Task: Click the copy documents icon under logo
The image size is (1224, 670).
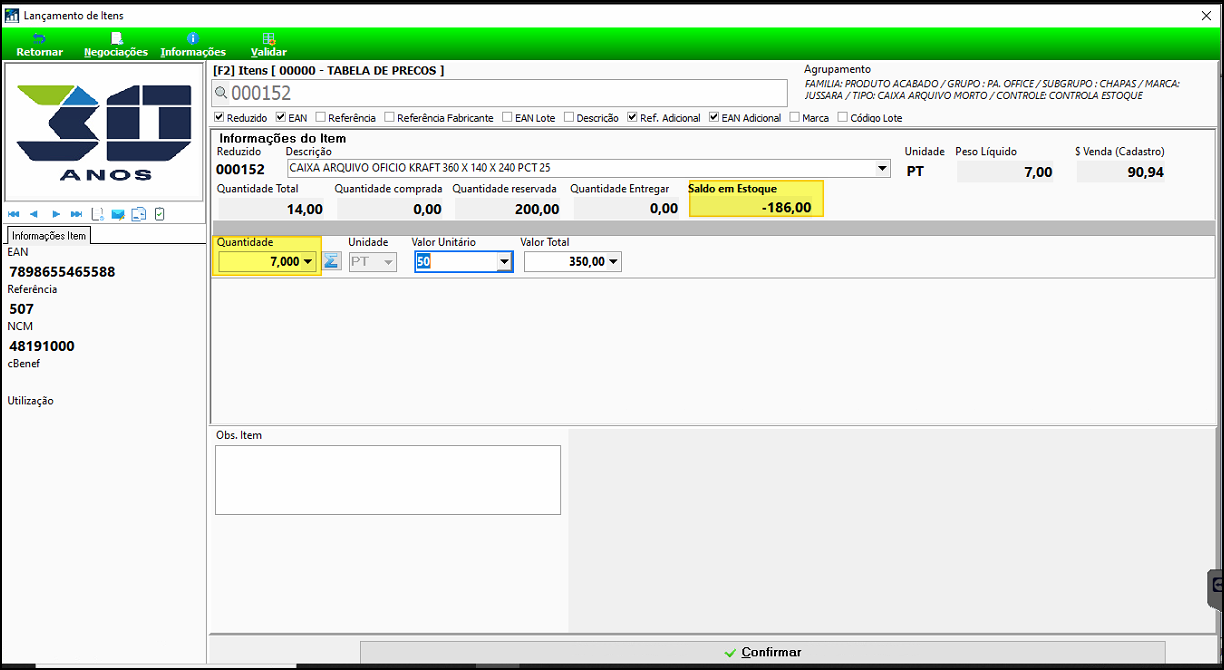Action: (139, 214)
